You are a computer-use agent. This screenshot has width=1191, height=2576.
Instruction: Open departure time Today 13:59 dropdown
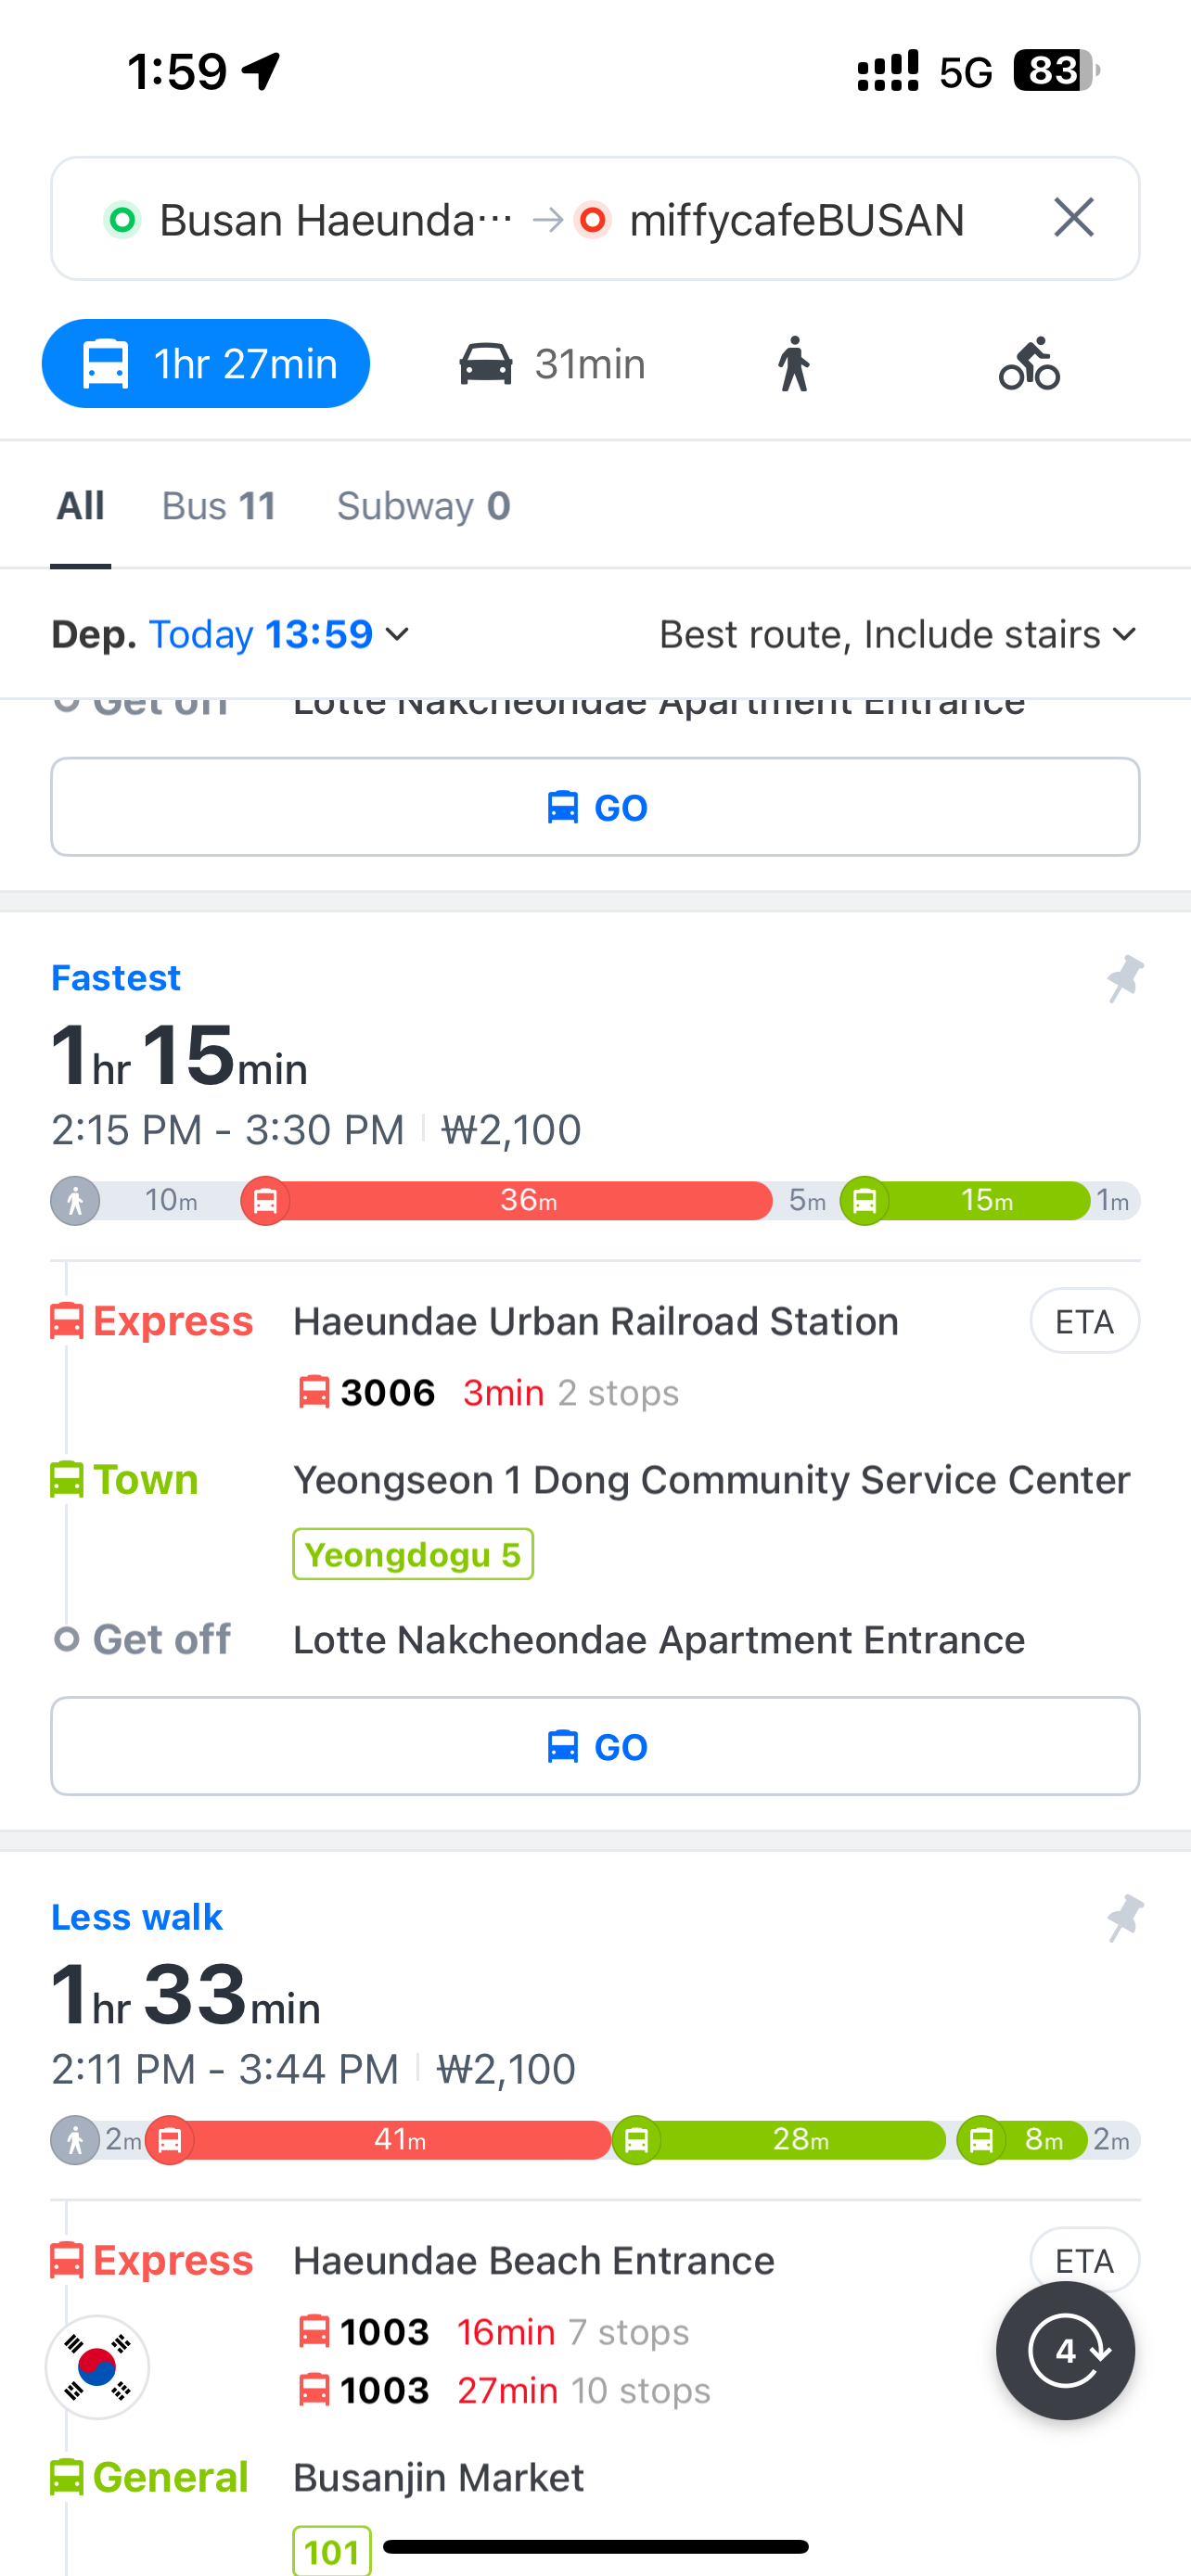[x=280, y=634]
